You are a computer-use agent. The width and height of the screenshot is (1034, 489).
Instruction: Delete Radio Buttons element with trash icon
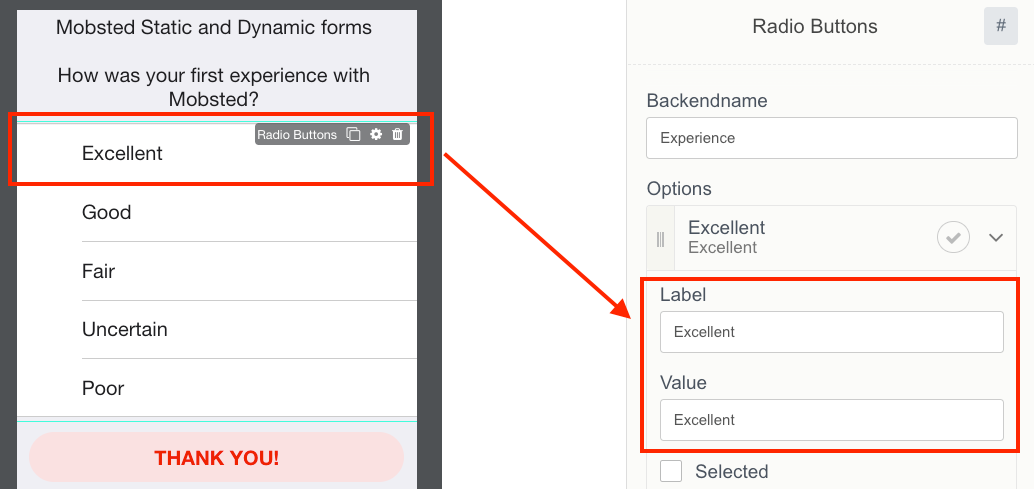[397, 134]
